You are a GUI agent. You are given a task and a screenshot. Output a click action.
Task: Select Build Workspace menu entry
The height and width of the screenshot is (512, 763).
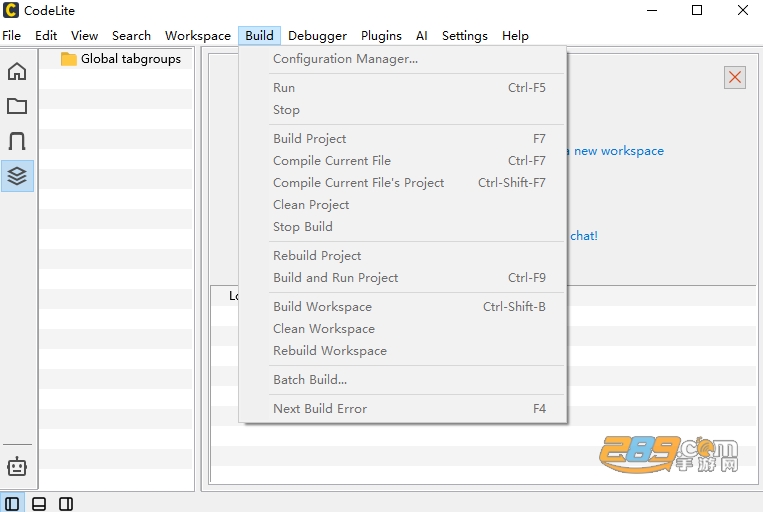403,307
